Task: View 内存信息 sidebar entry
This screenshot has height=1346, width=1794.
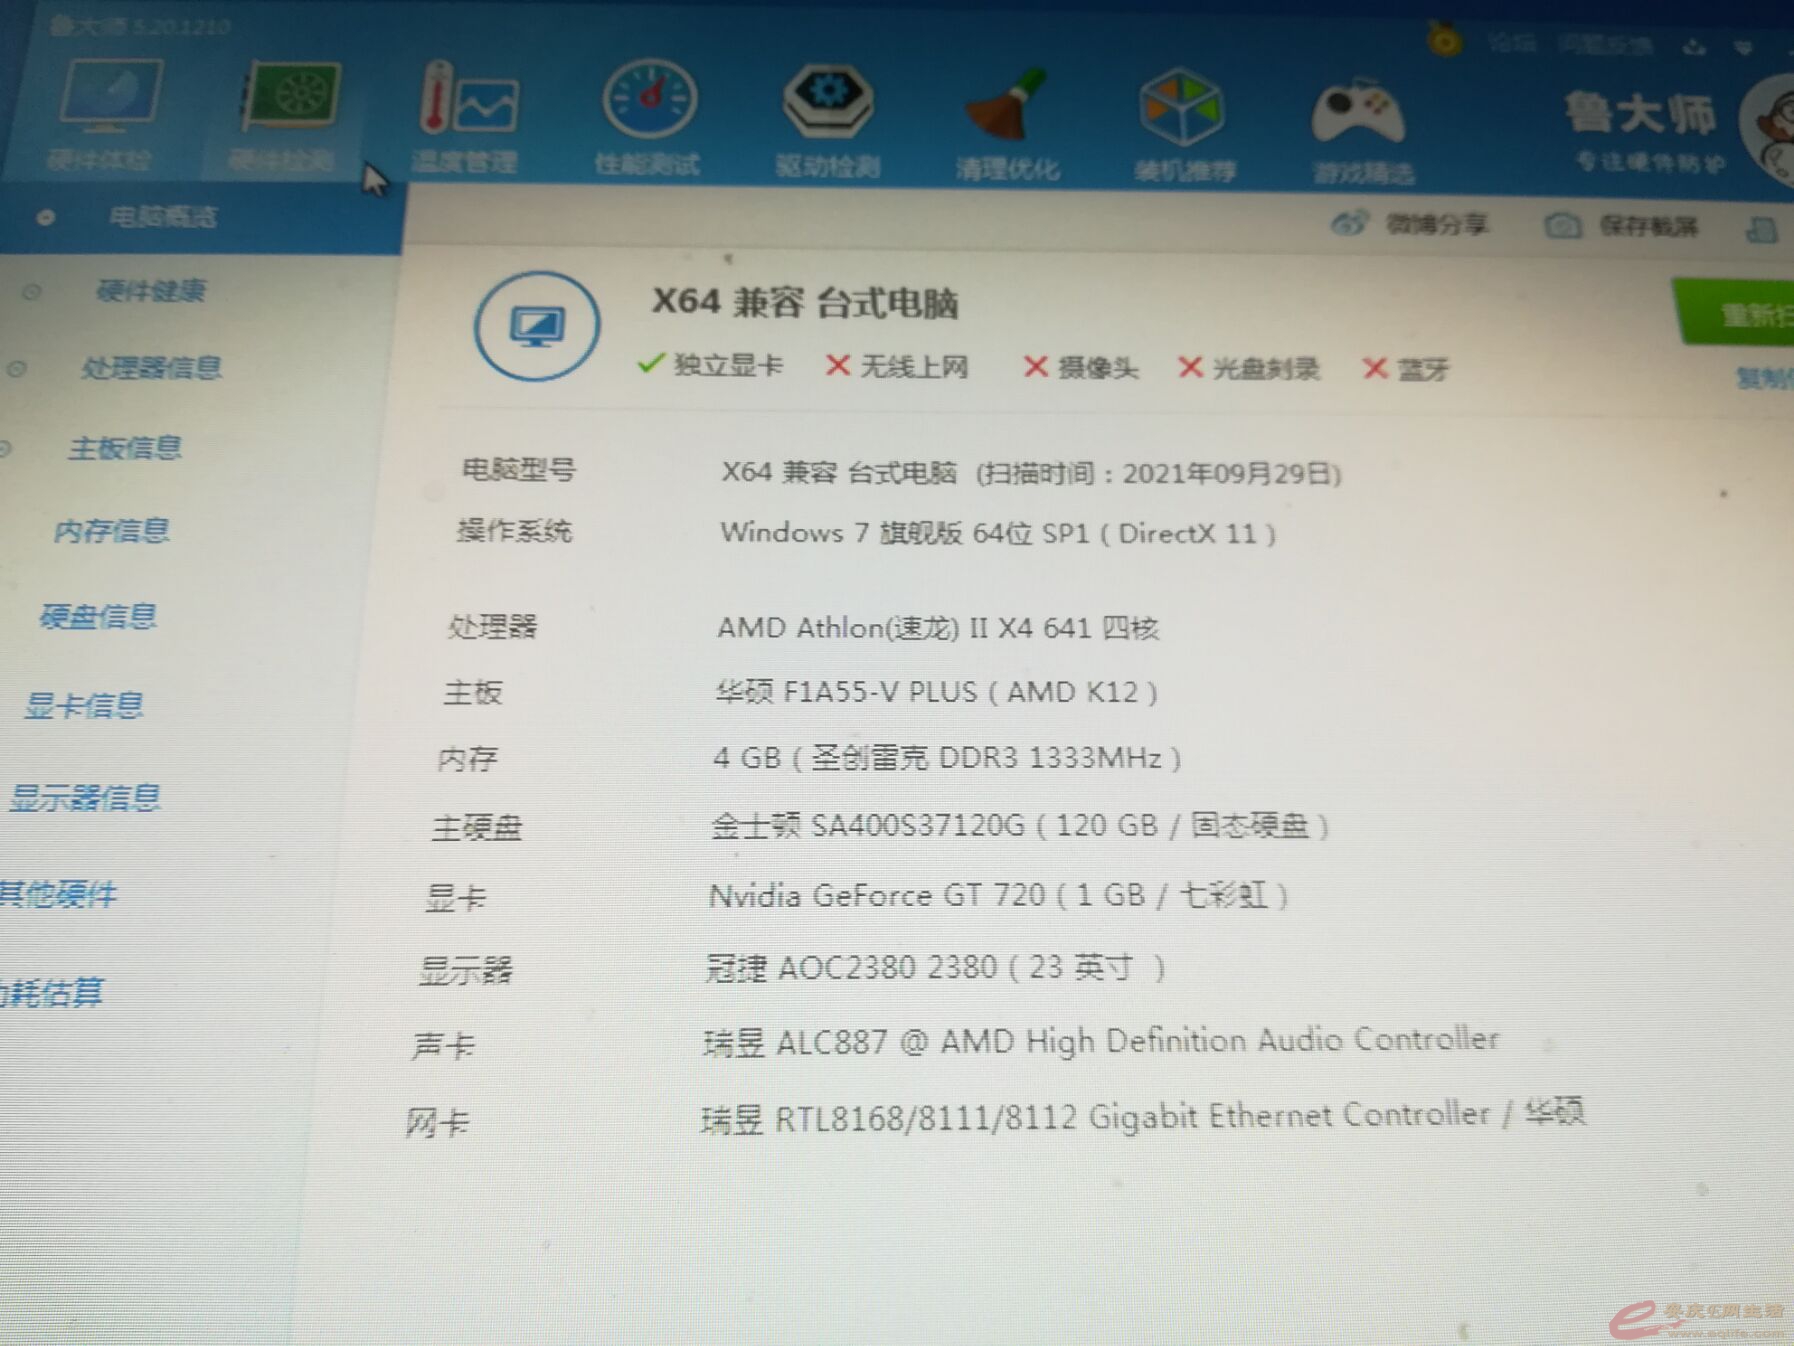Action: (x=111, y=530)
